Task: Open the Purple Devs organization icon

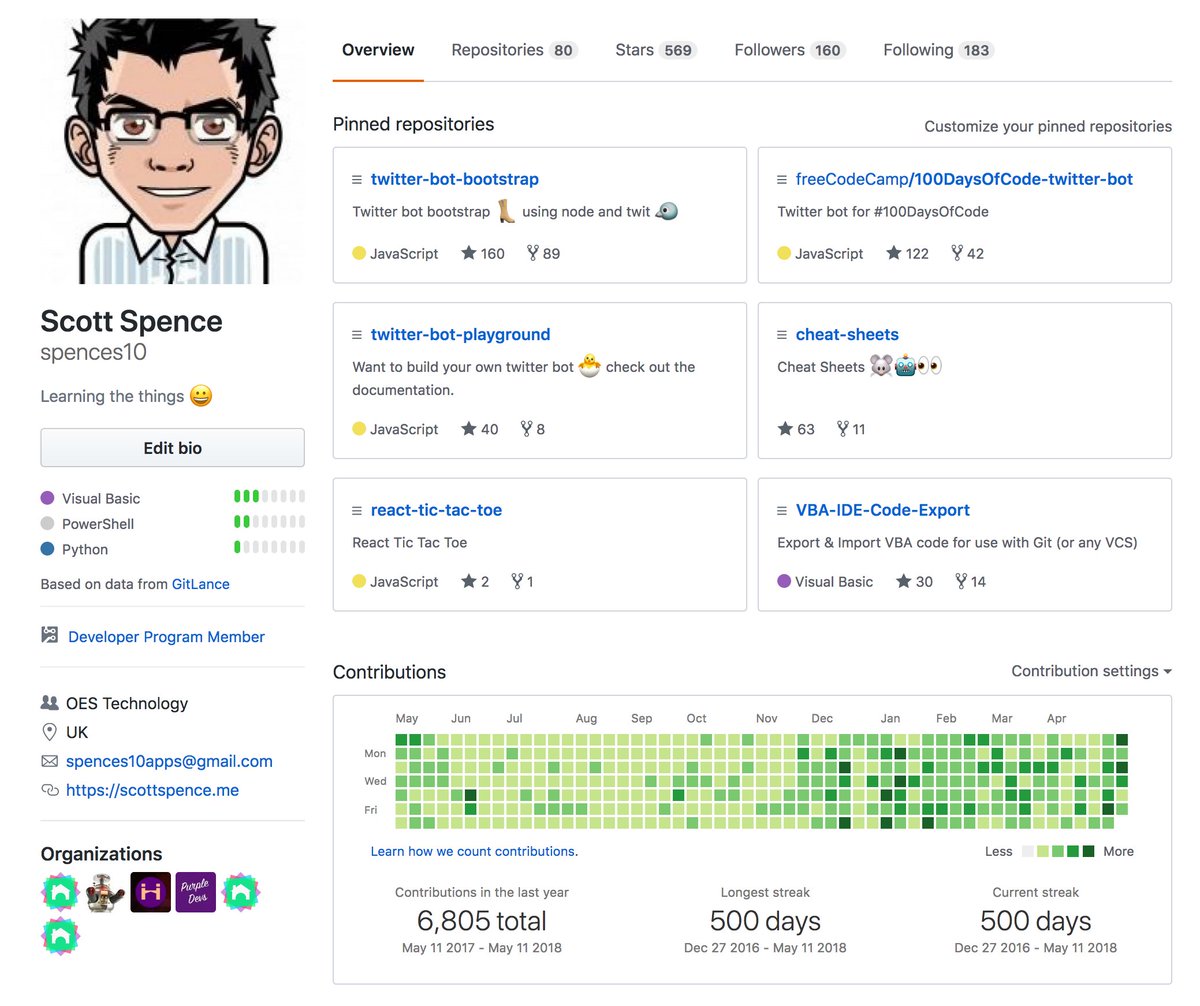Action: (195, 891)
